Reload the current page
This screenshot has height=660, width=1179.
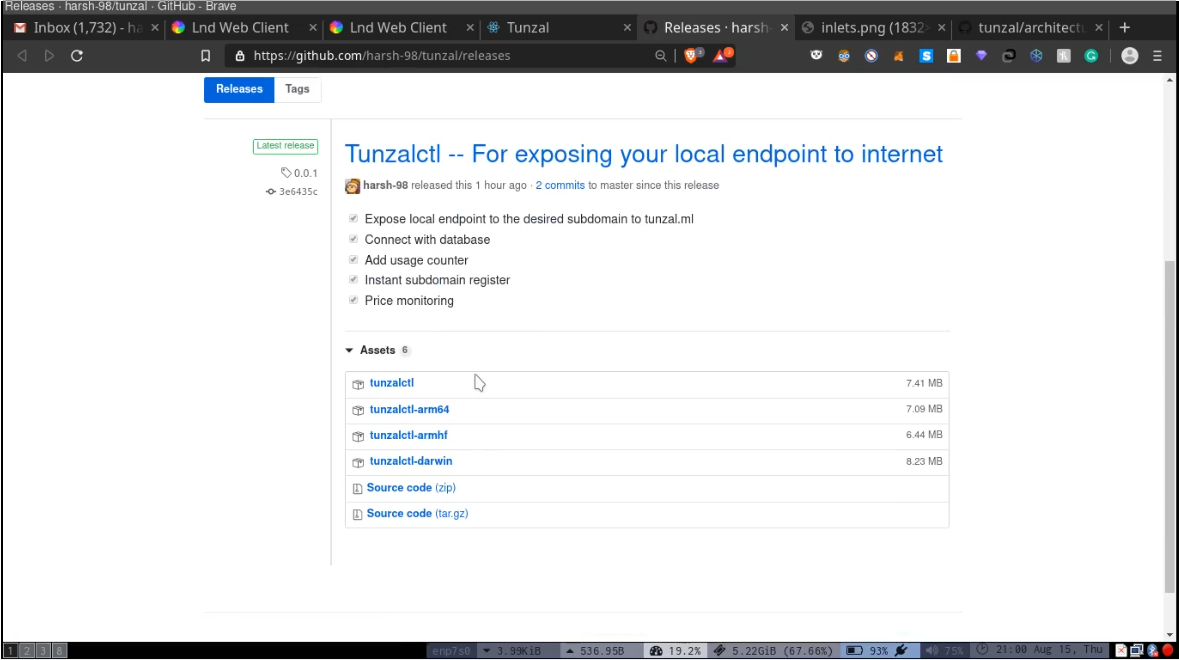pyautogui.click(x=77, y=56)
